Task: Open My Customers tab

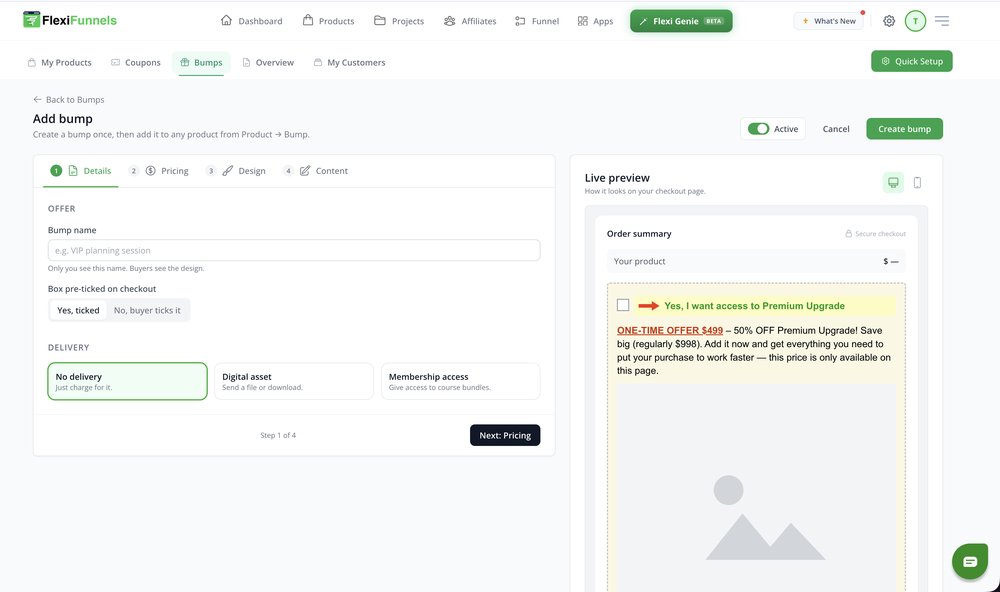Action: [x=349, y=63]
